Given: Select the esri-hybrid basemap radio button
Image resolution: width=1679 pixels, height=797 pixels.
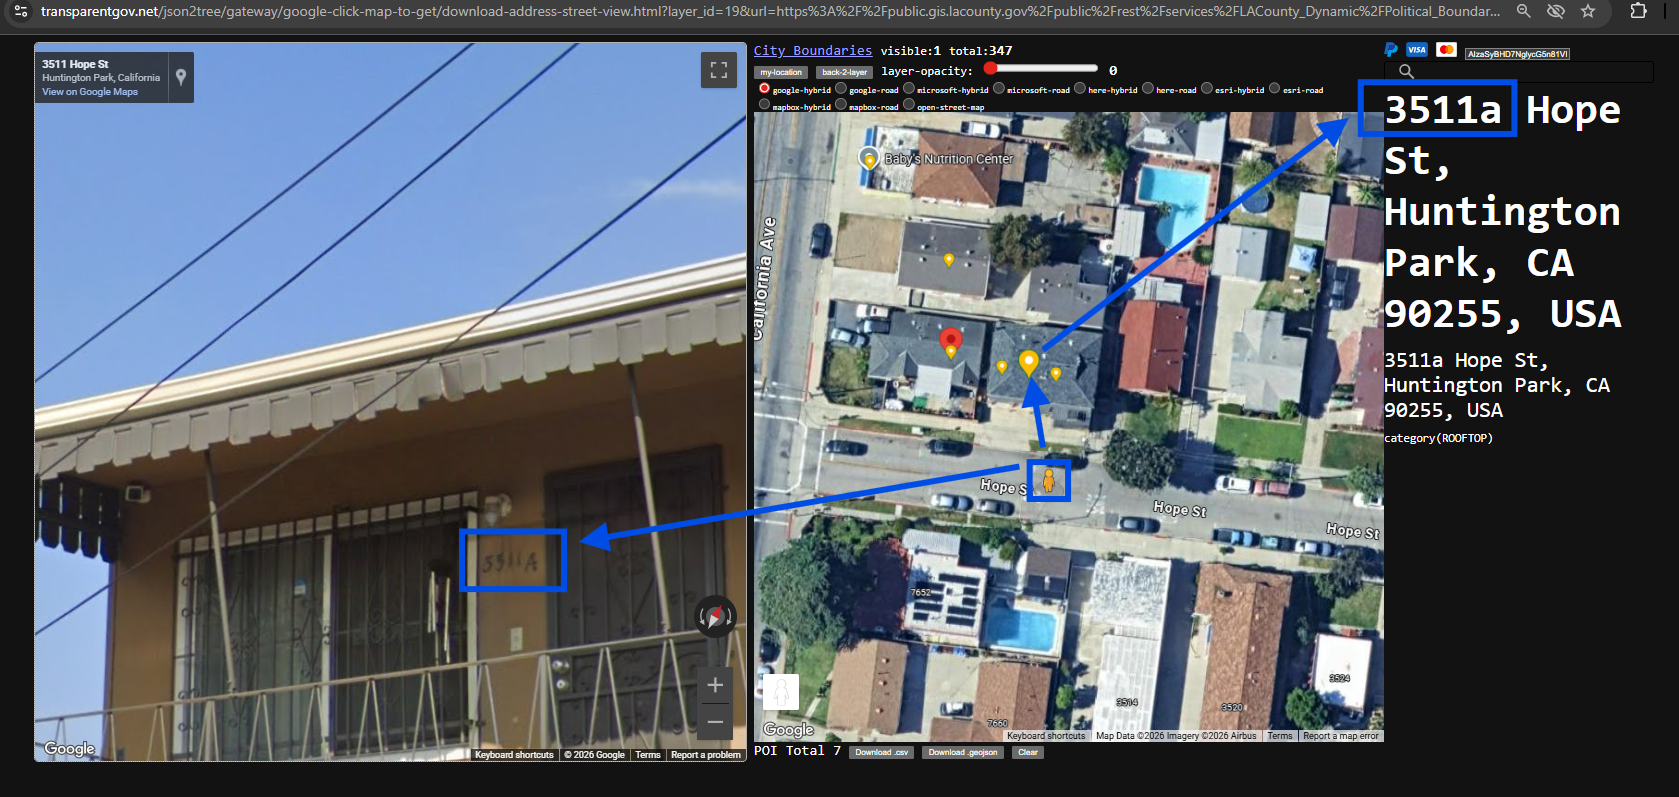Looking at the screenshot, I should click(x=1207, y=89).
